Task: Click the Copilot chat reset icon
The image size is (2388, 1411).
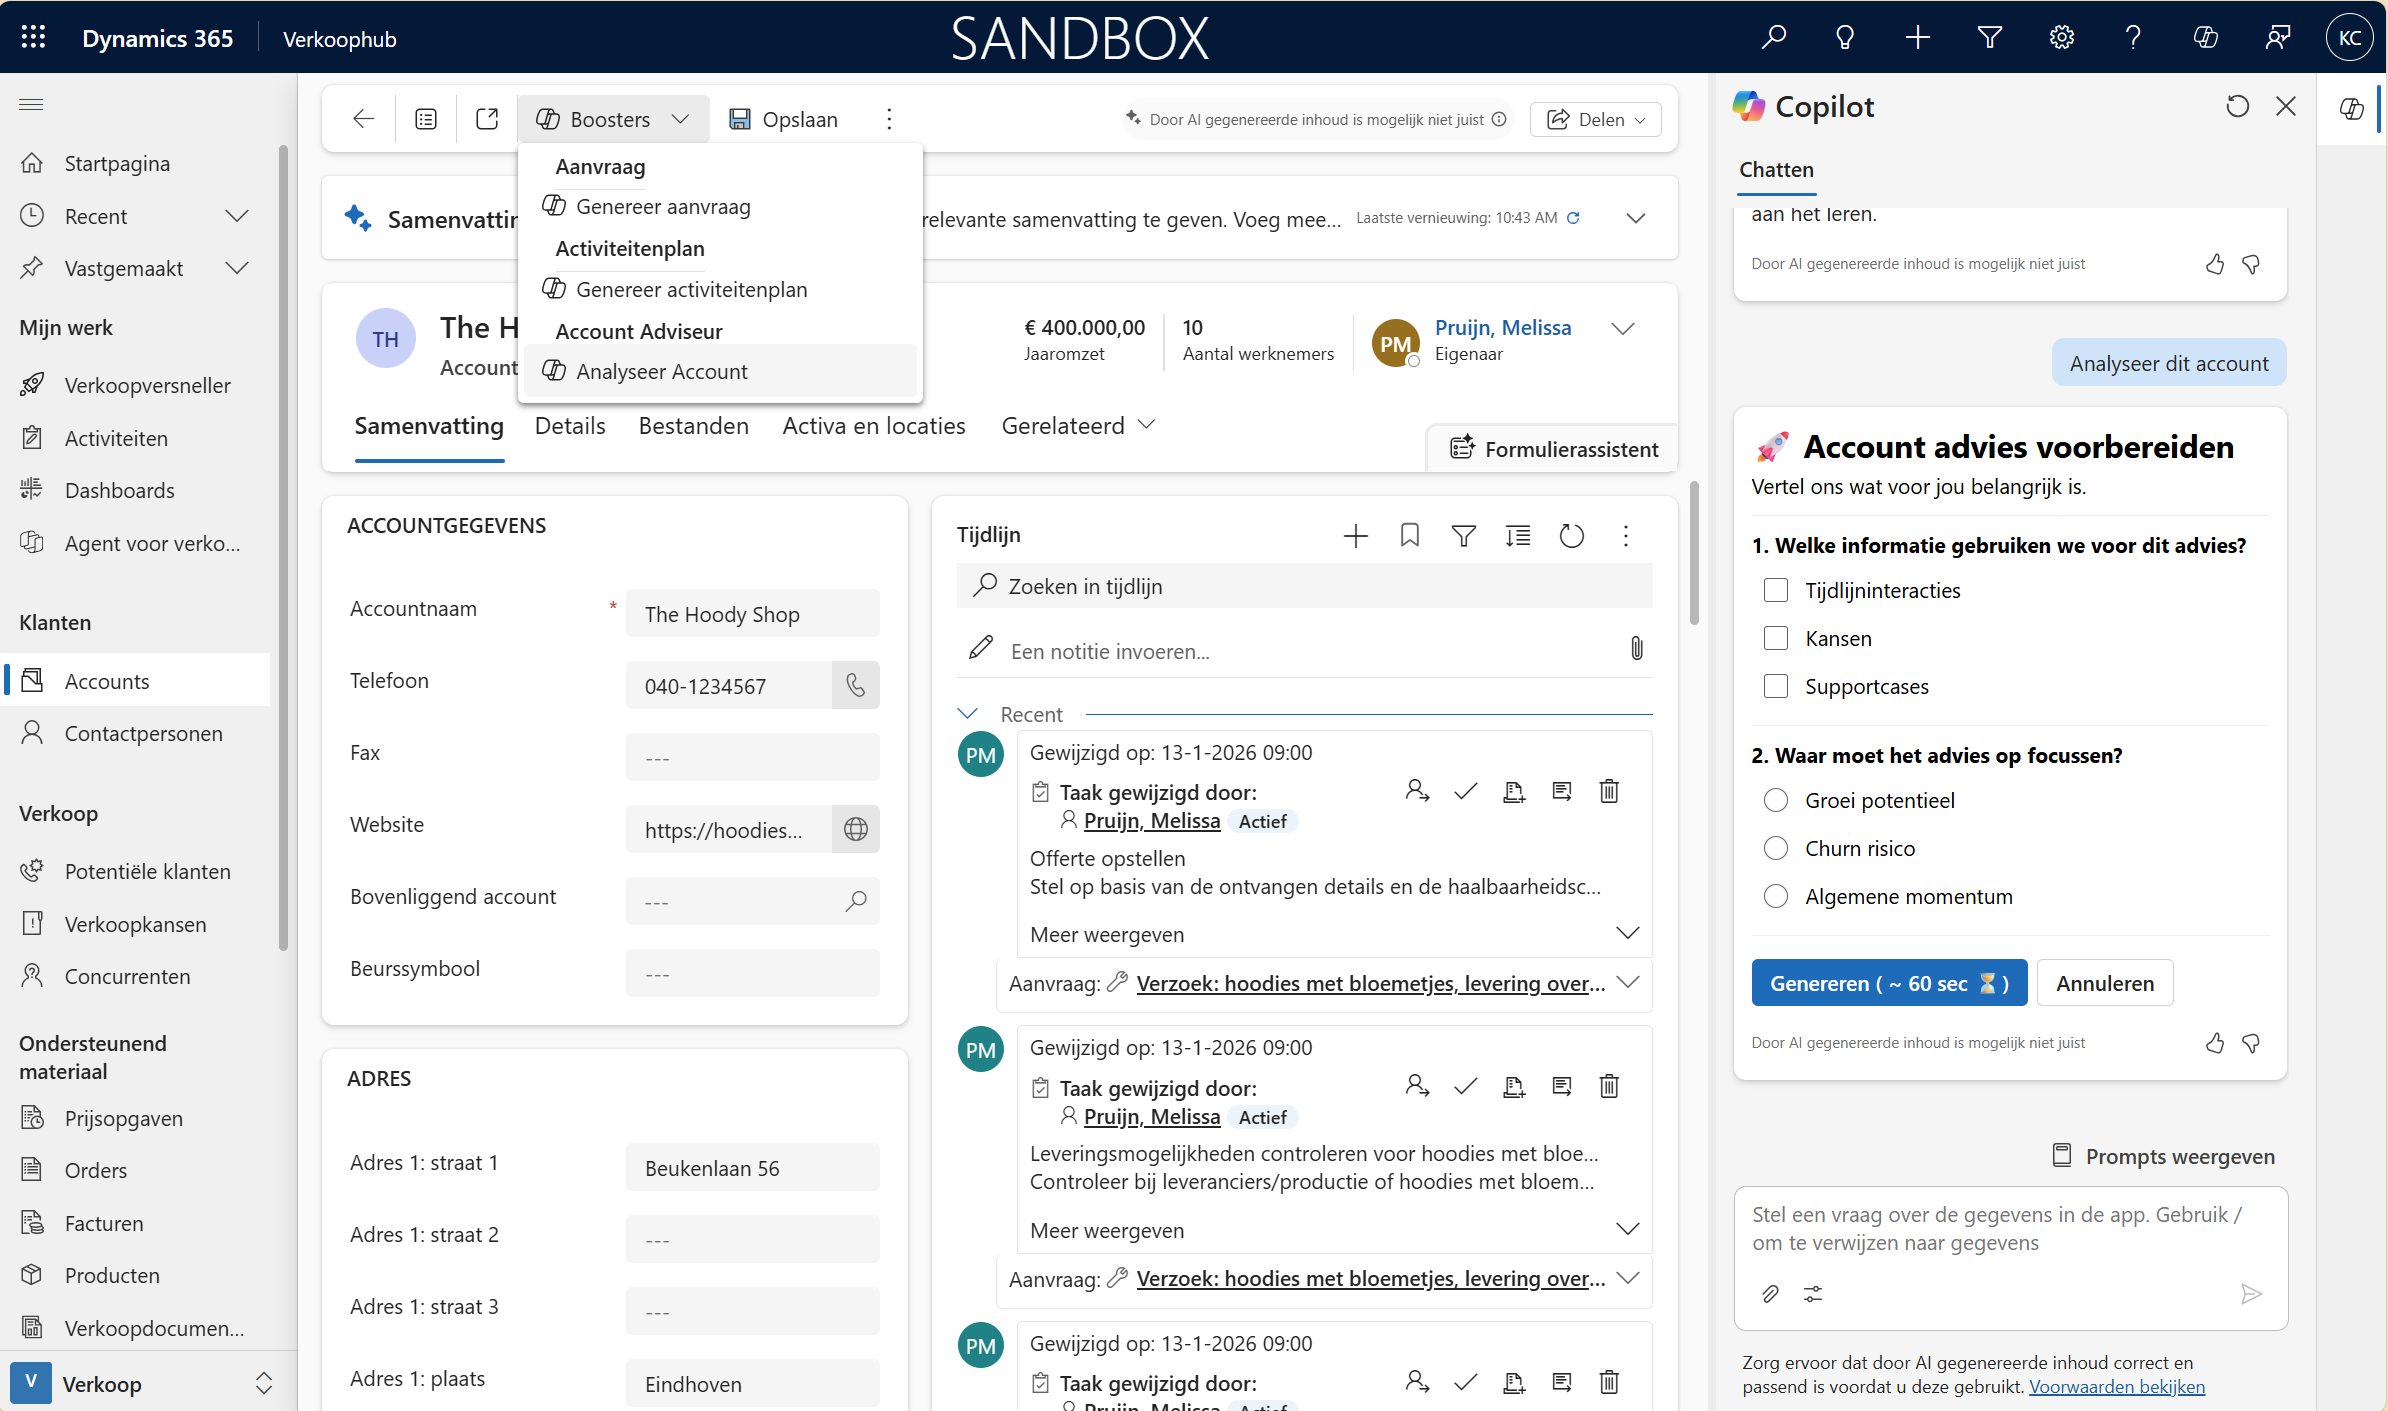Action: pyautogui.click(x=2237, y=106)
